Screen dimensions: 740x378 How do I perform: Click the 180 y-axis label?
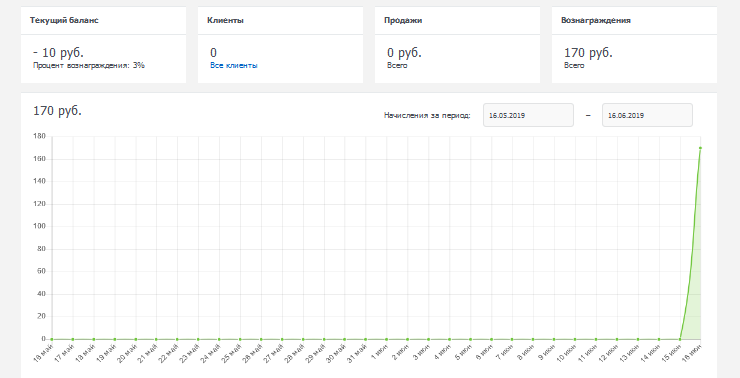[39, 136]
